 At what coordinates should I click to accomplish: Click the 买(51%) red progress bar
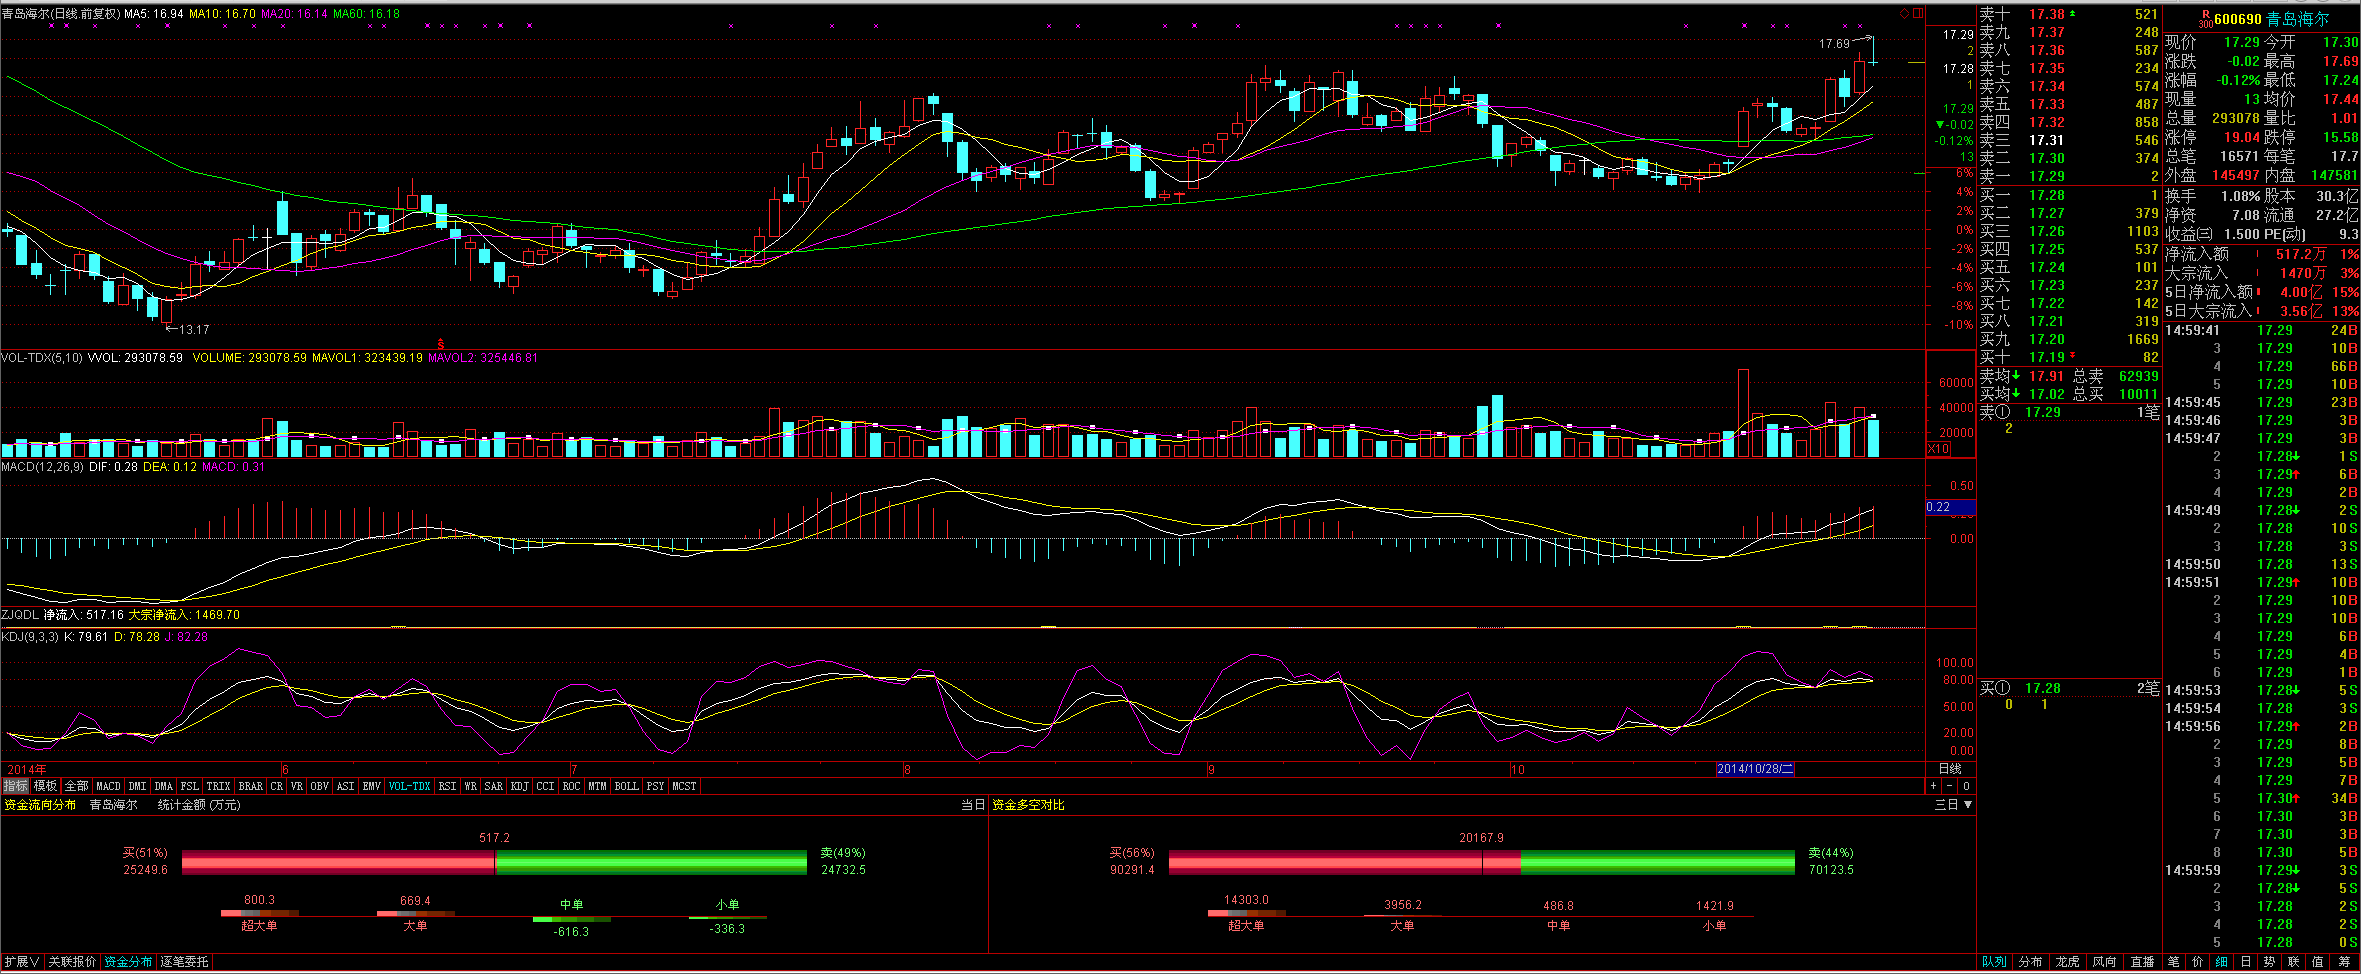click(339, 863)
